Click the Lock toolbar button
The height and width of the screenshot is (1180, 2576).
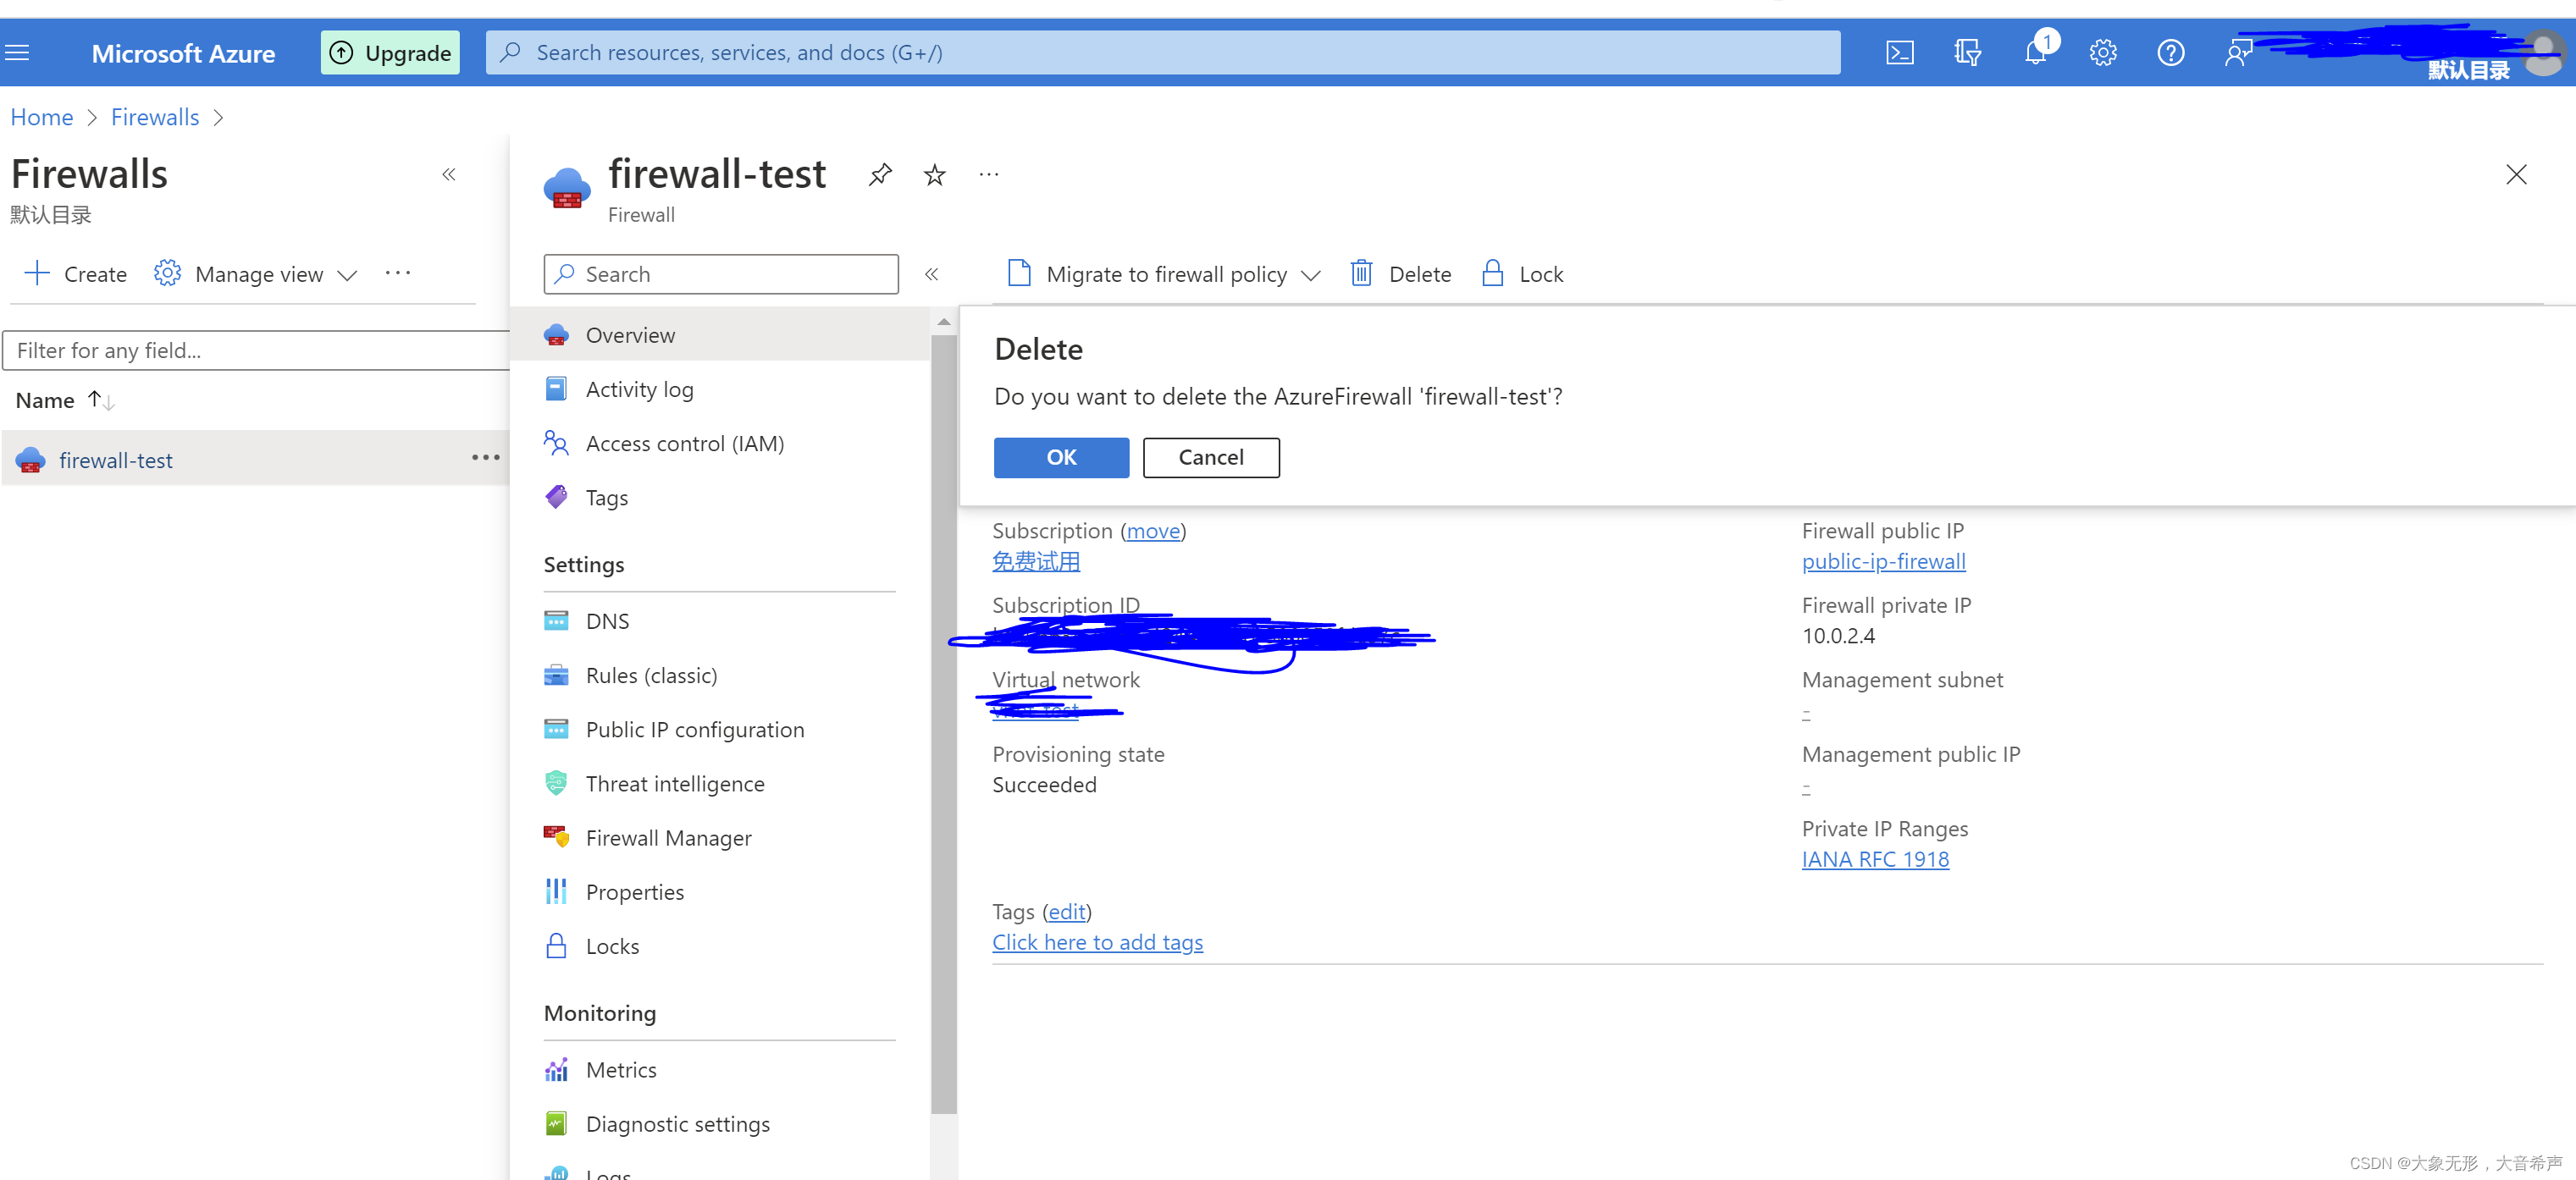1522,274
